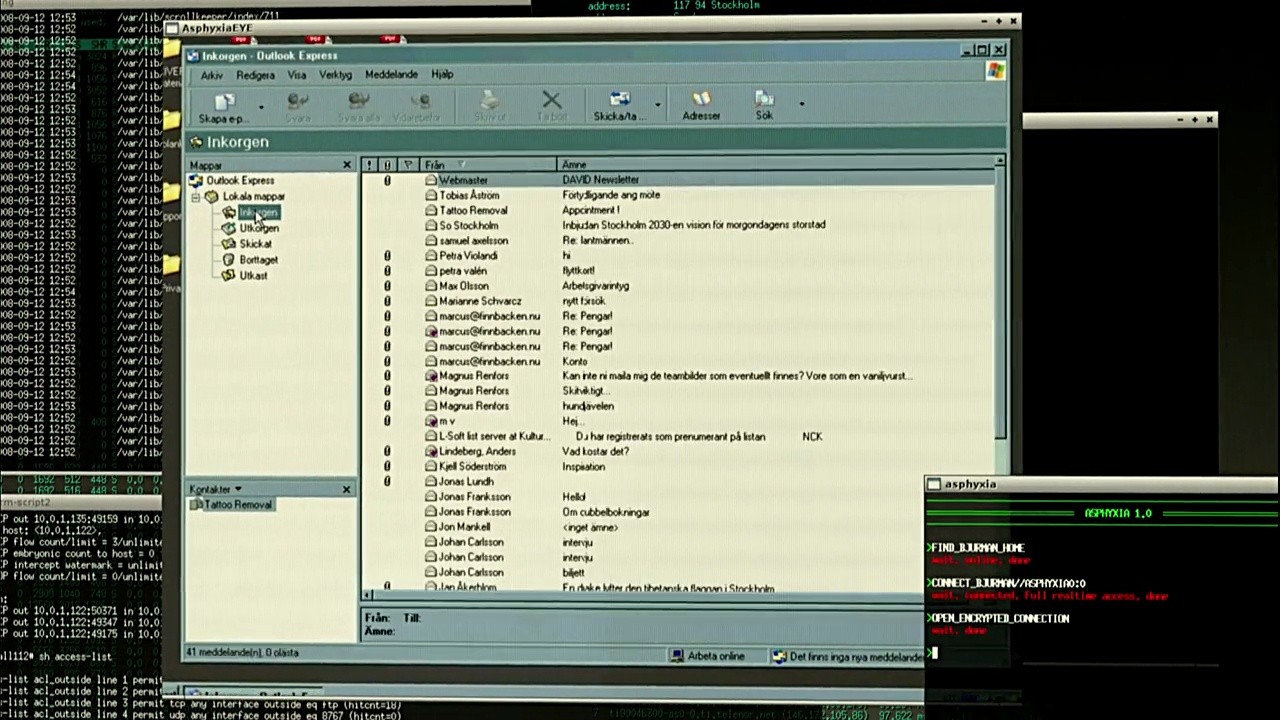Screen dimensions: 1280x720
Task: Open the Visa menu
Action: [297, 75]
